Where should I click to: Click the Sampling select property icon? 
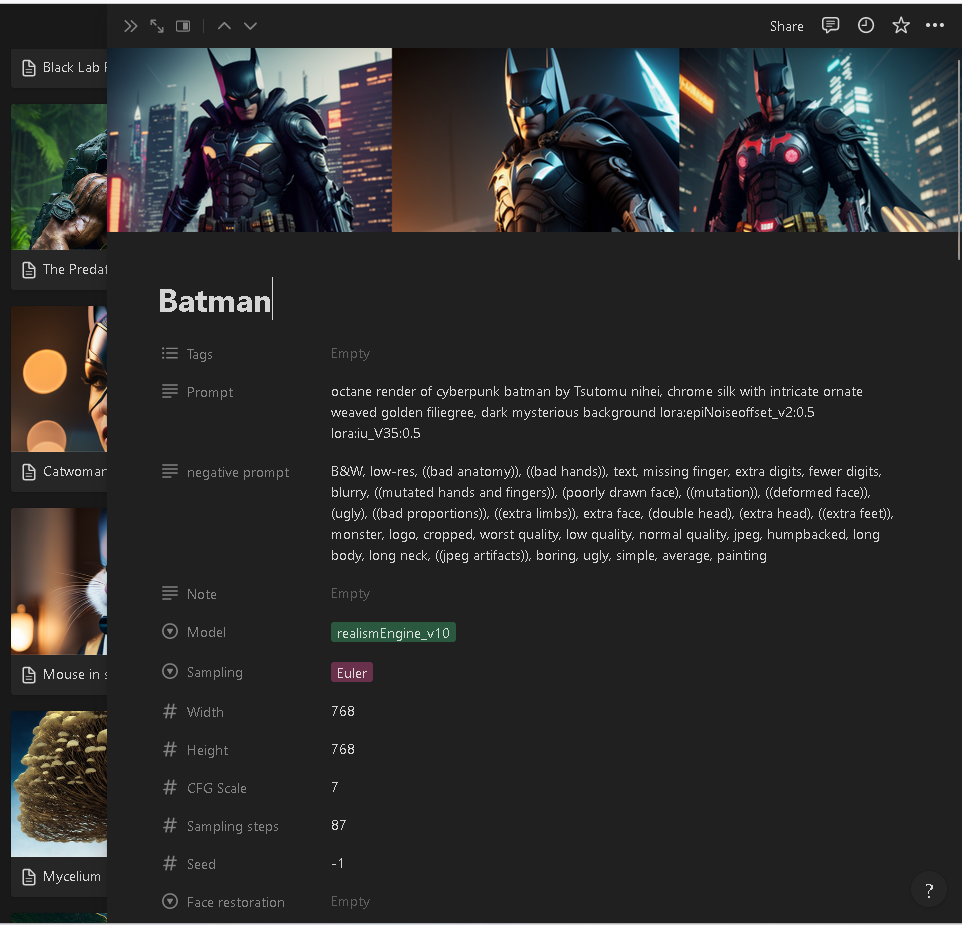pos(170,672)
